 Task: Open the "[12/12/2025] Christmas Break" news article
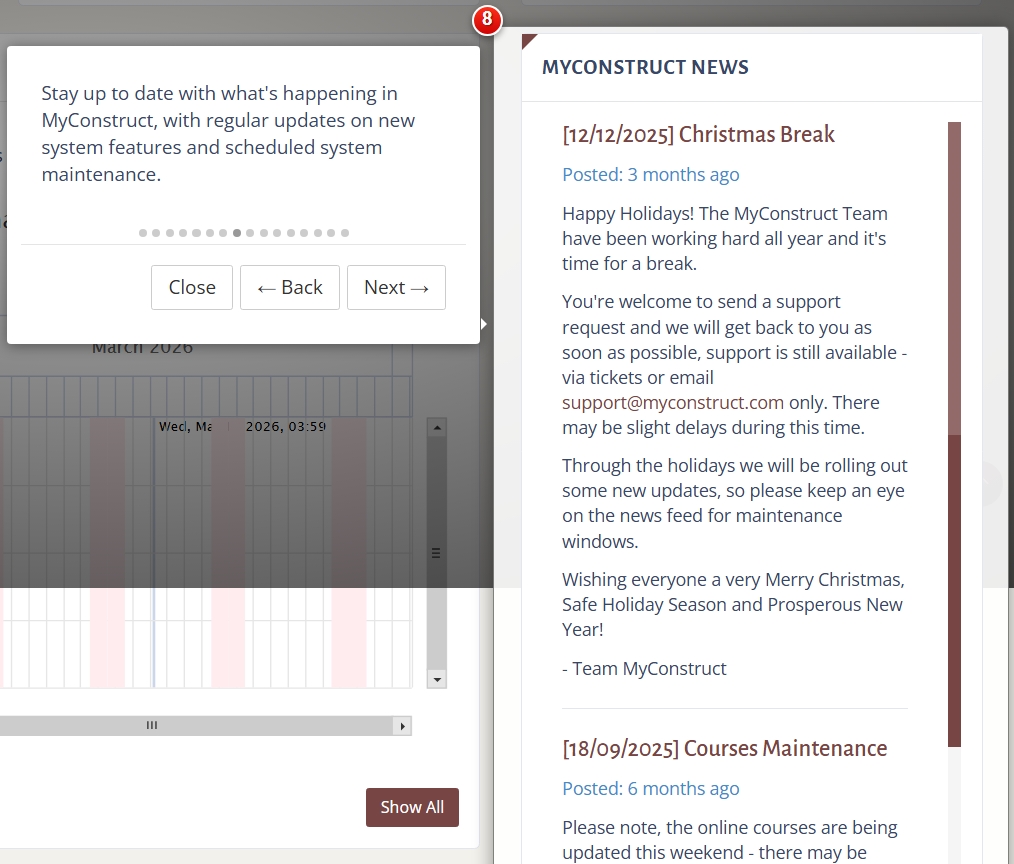[697, 134]
